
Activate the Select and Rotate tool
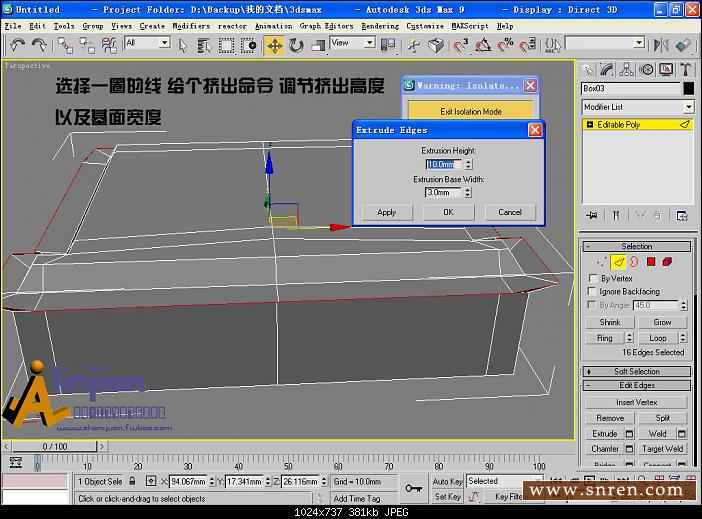[297, 45]
